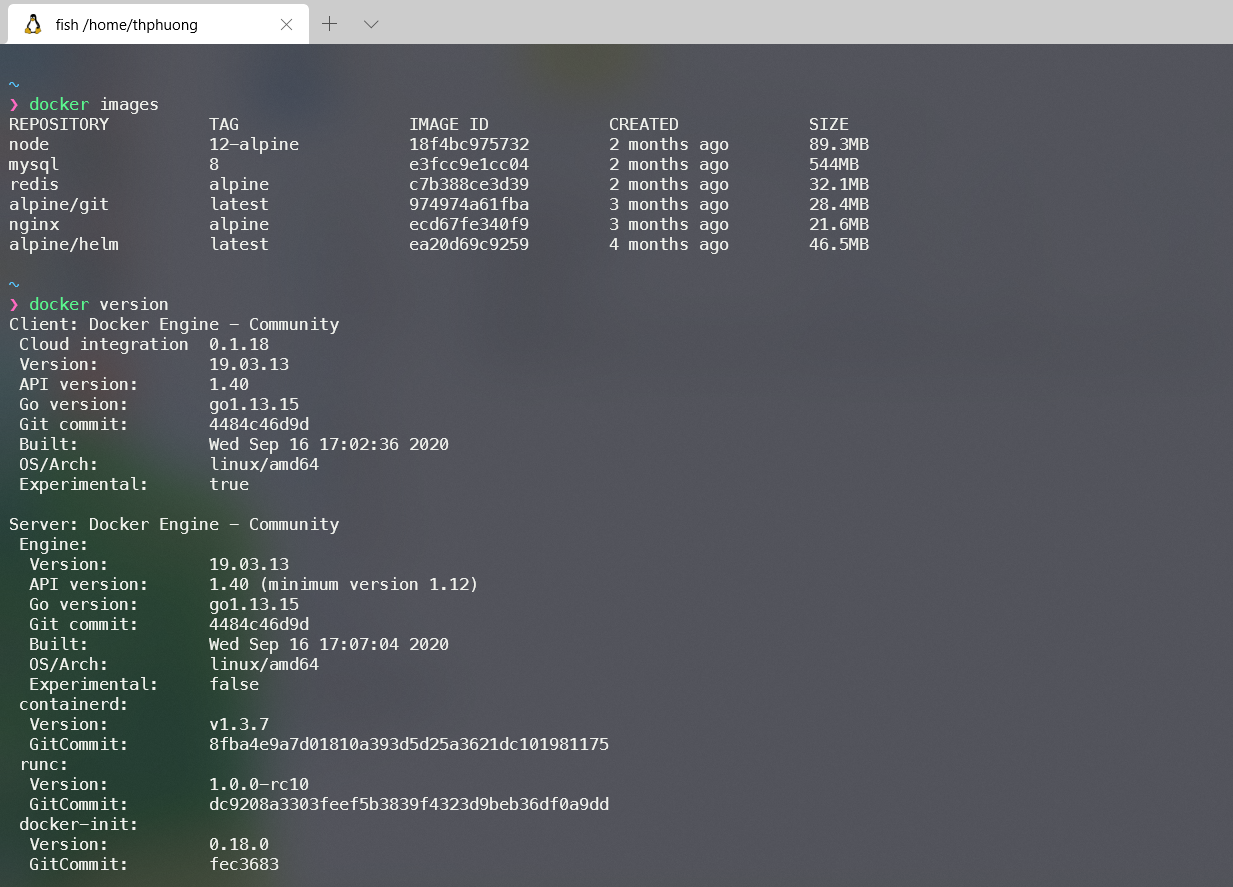Click image ID 18f4bc975732
Image resolution: width=1233 pixels, height=887 pixels.
pos(469,144)
